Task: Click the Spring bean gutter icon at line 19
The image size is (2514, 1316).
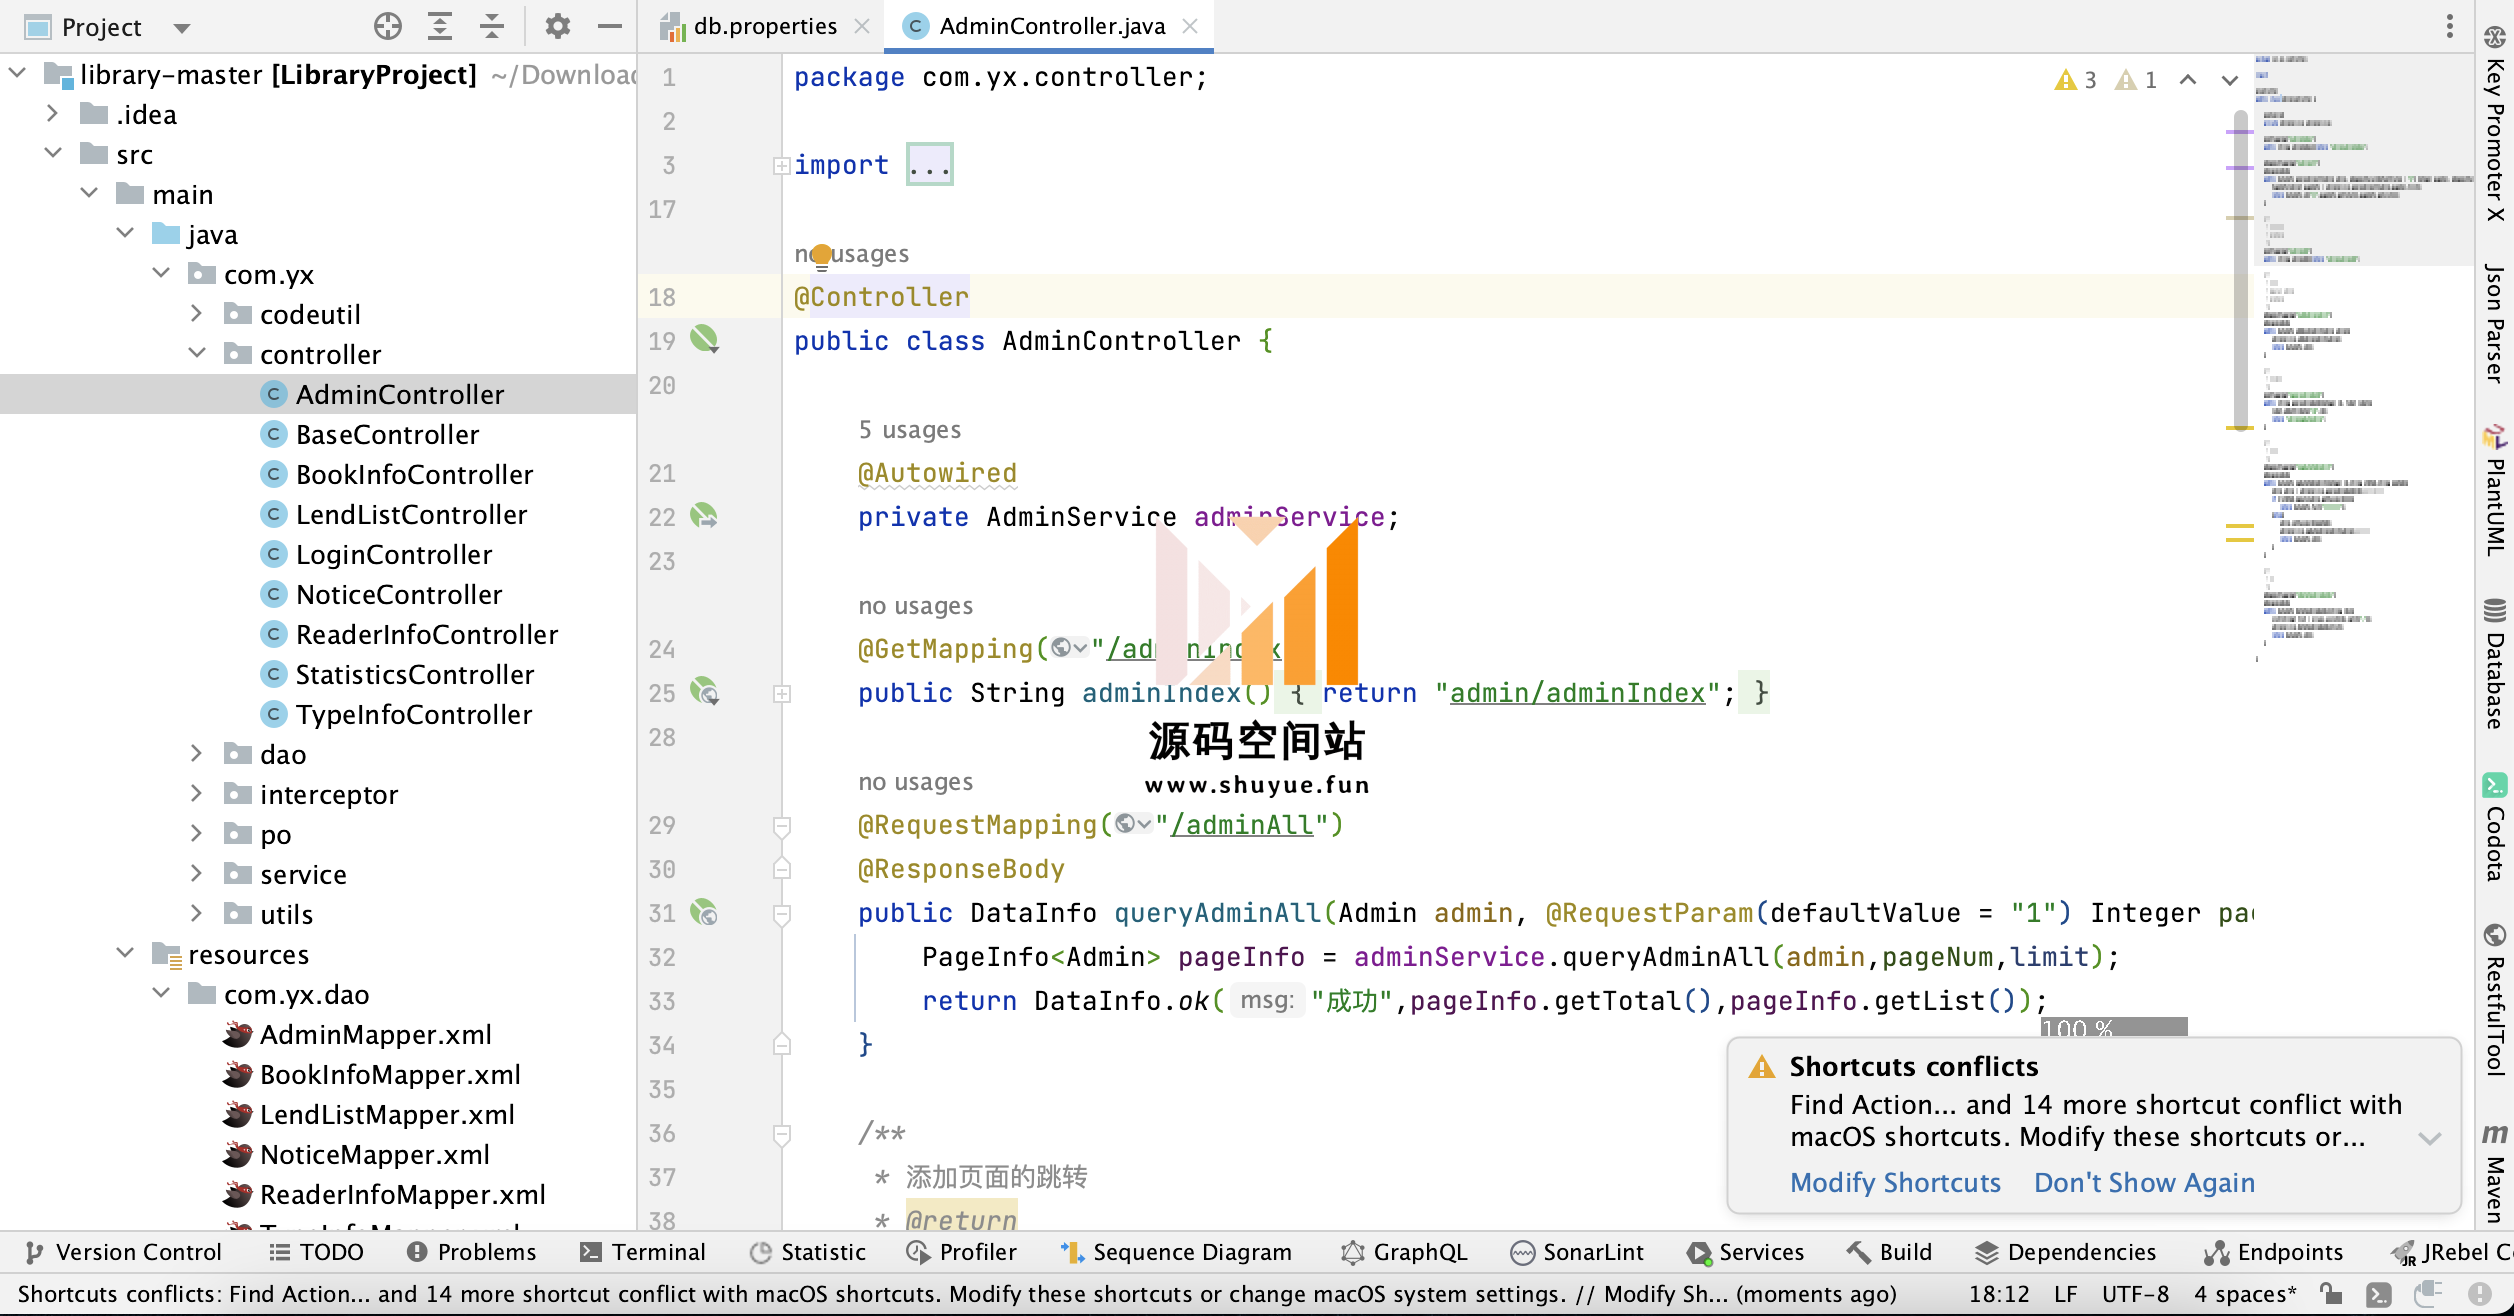Action: (704, 339)
